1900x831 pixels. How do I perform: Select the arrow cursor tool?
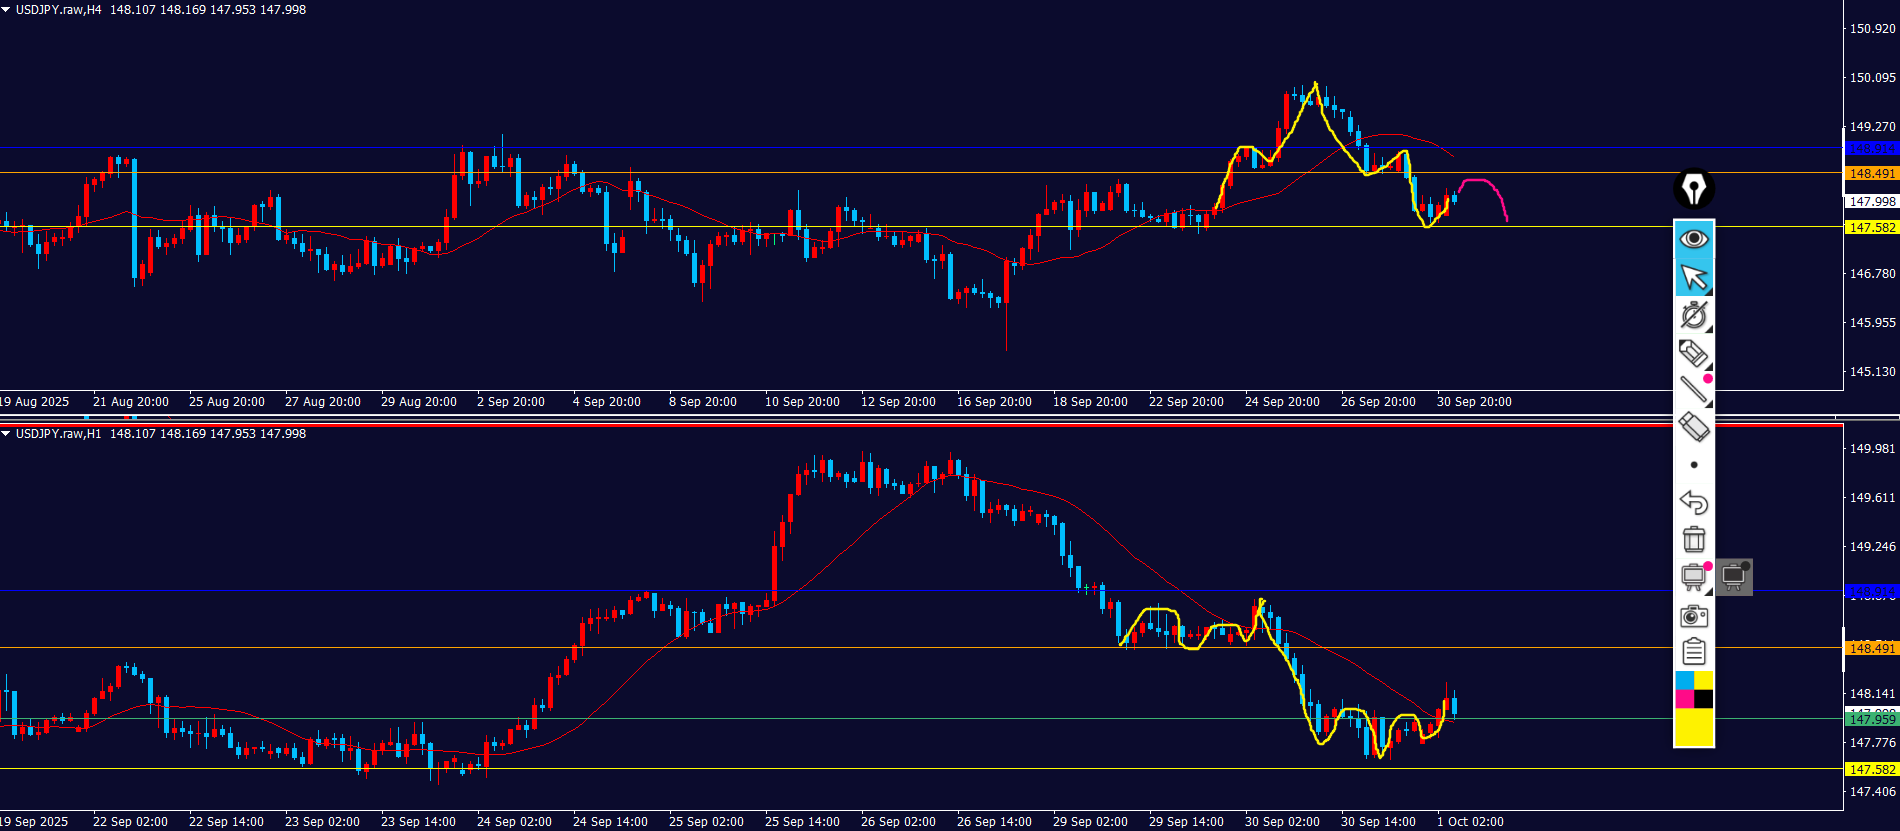(1694, 277)
